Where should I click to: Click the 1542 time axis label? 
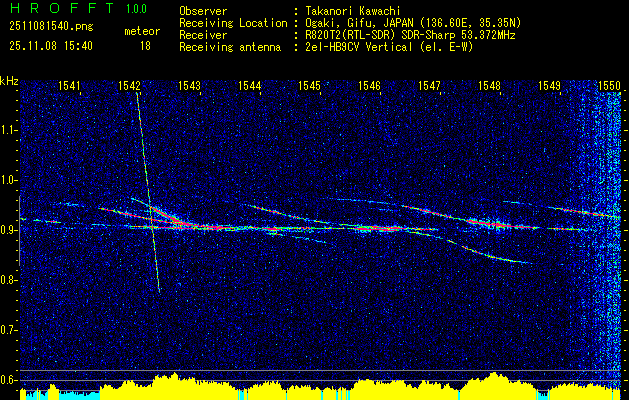(129, 85)
